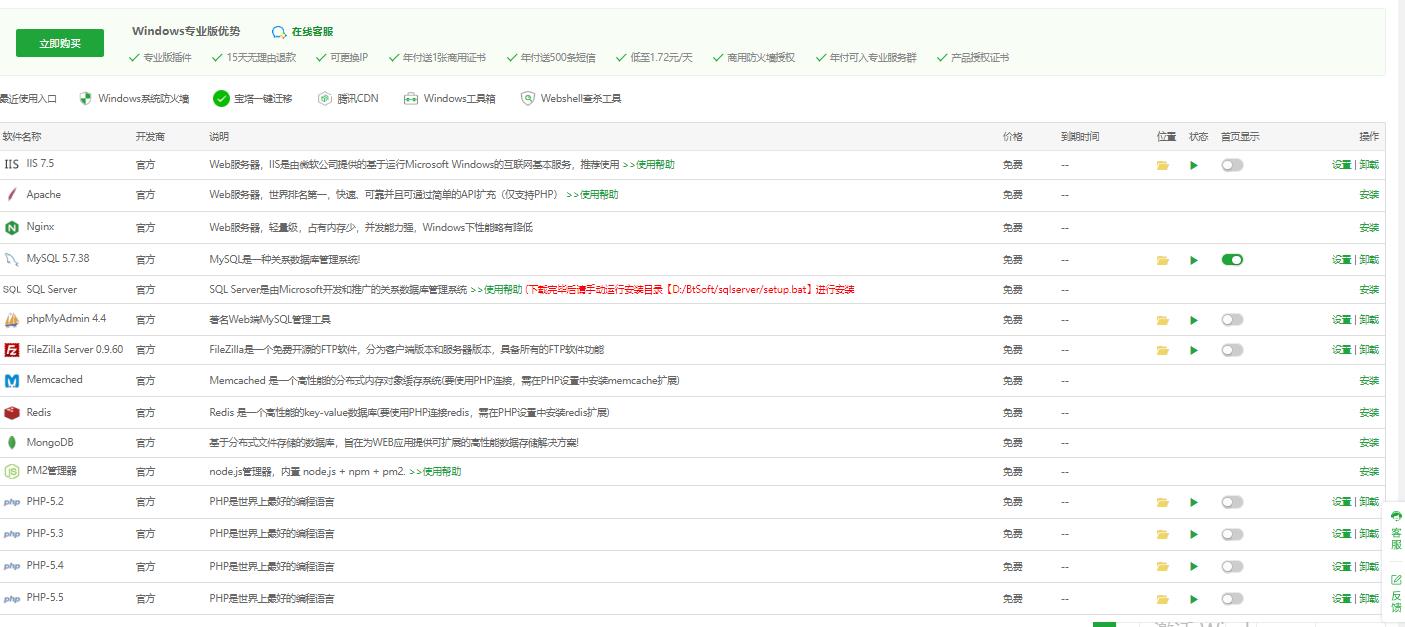The width and height of the screenshot is (1405, 627).
Task: Click the green 立即购买 button
Action: [60, 43]
